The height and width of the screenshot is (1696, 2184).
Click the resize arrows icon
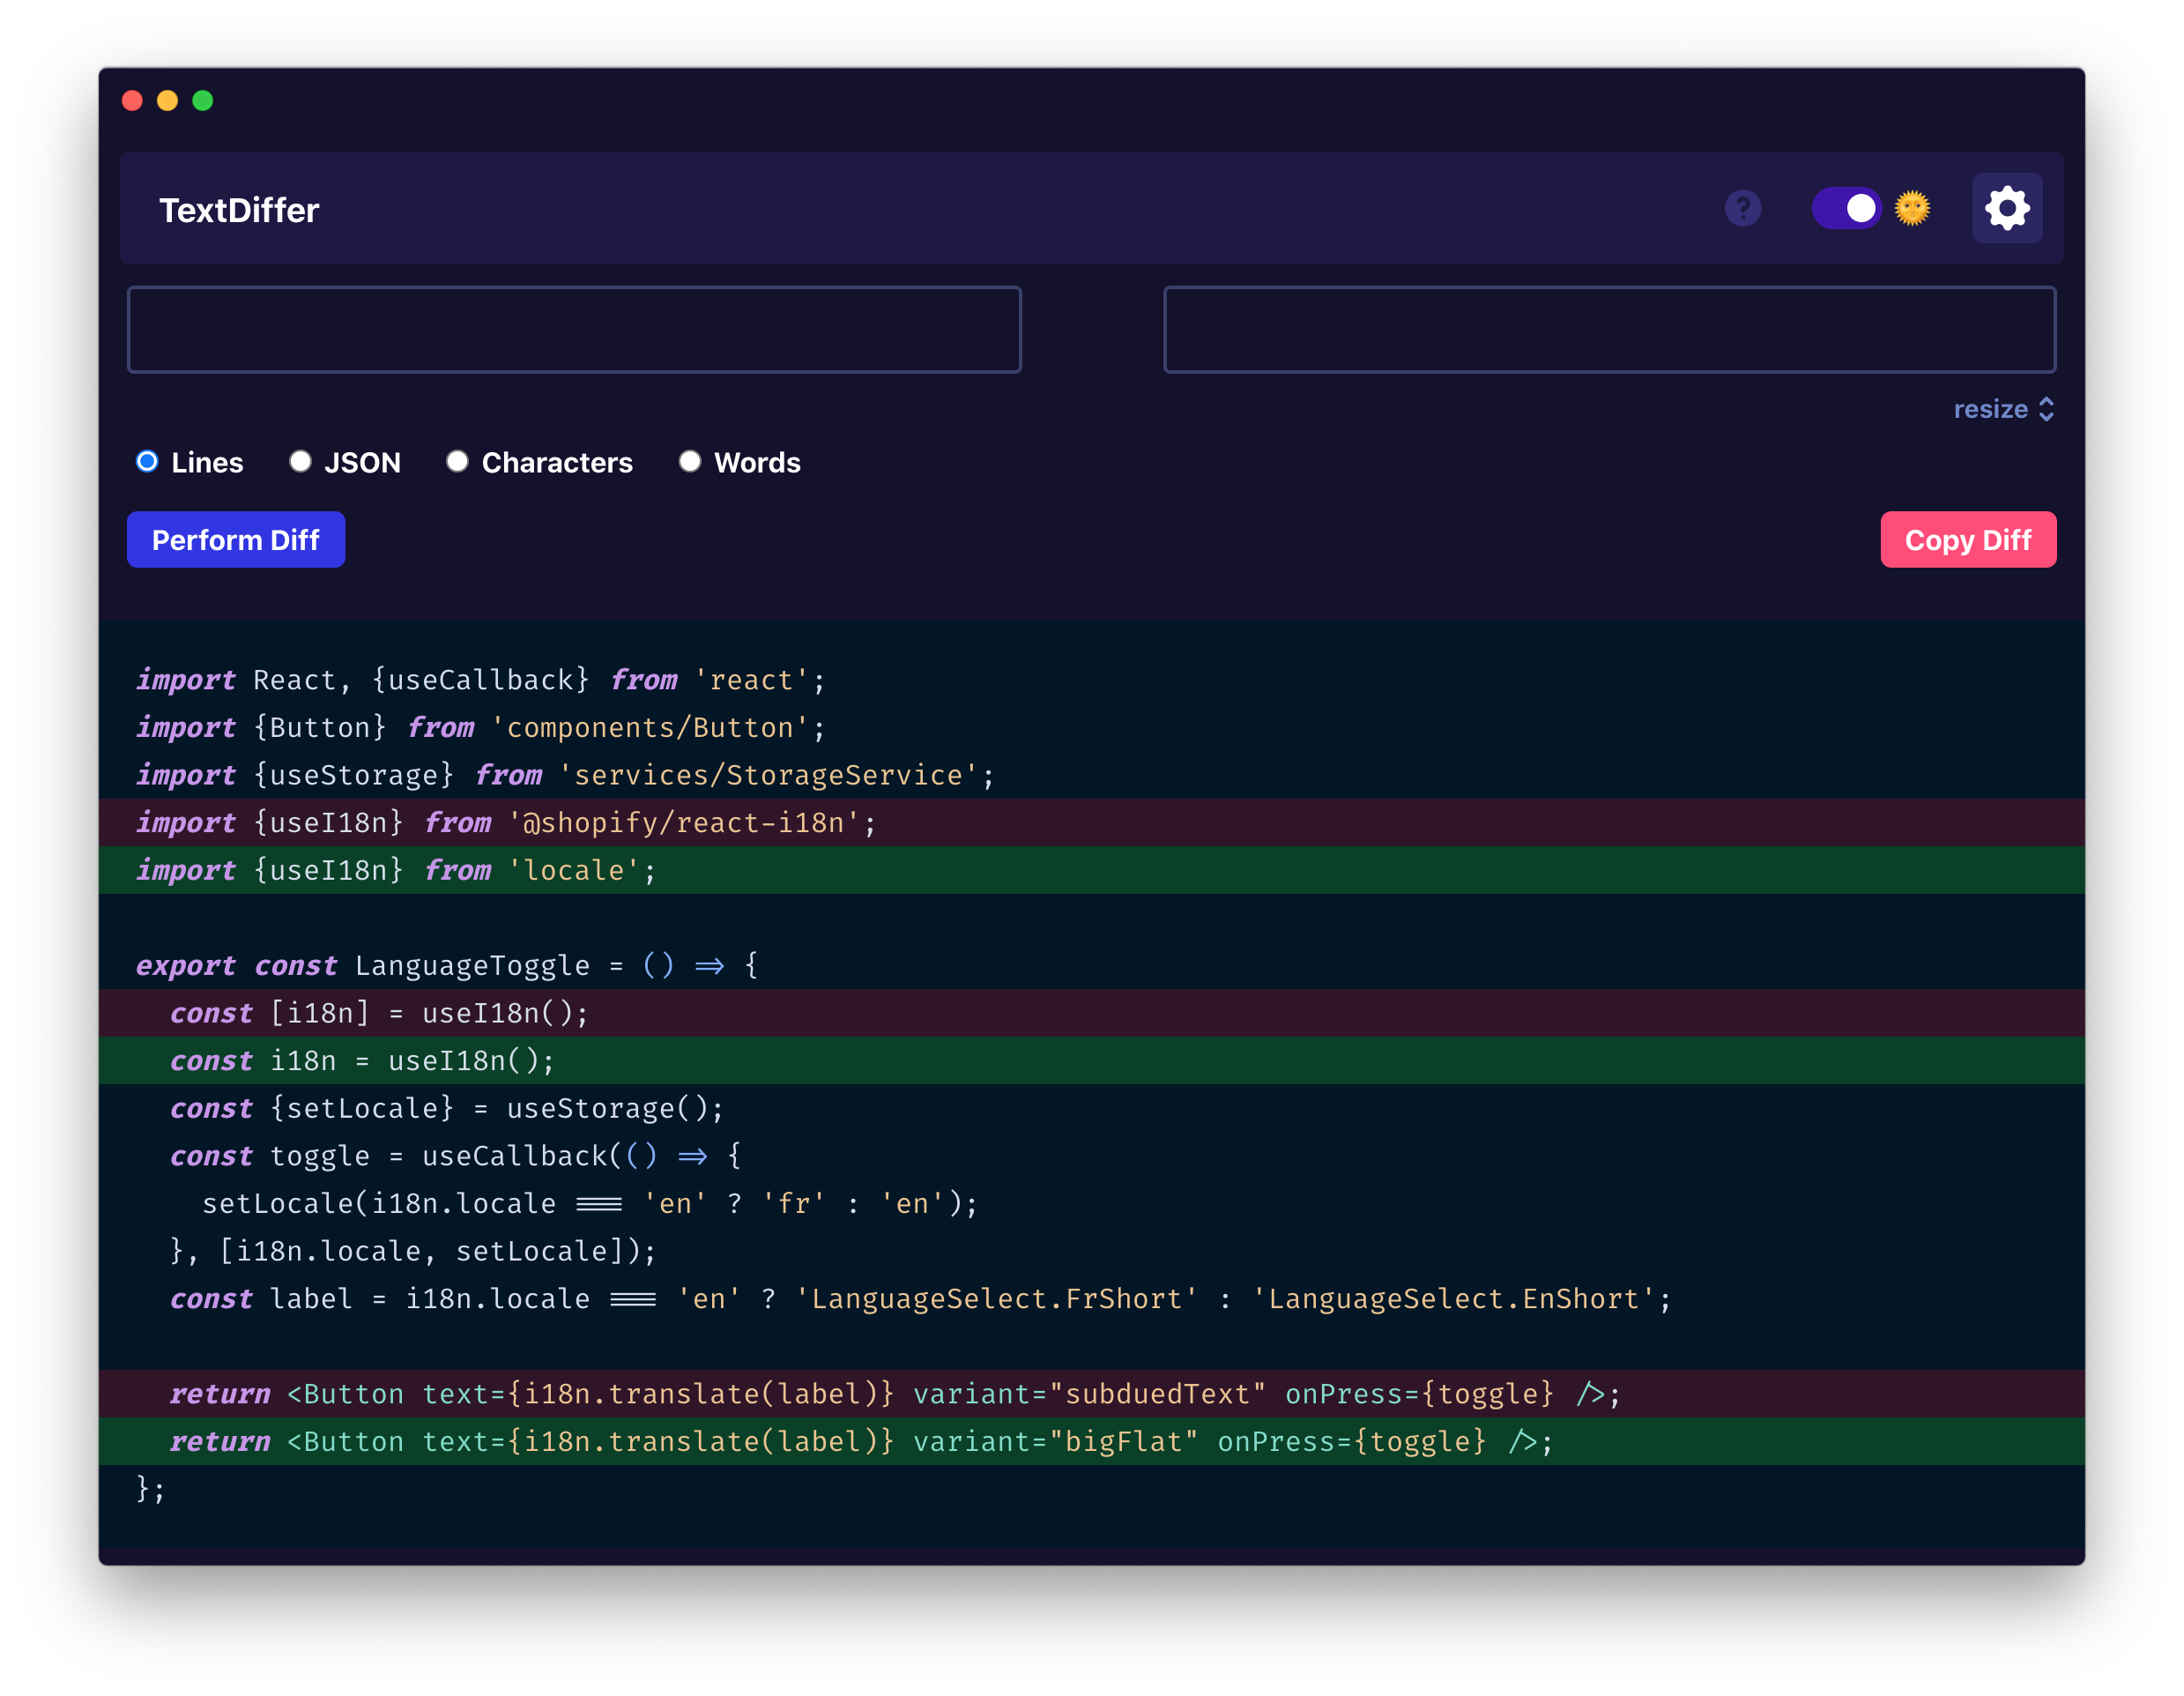(2046, 409)
